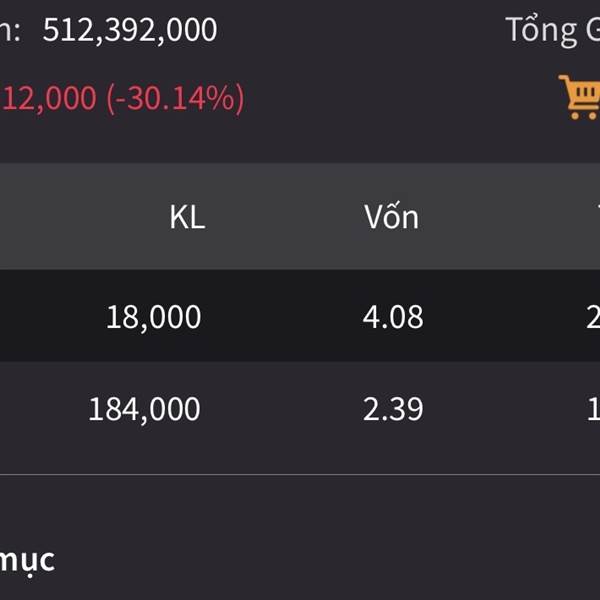Click the truncated value right of 4.08
Viewport: 600px width, 600px height.
(593, 317)
